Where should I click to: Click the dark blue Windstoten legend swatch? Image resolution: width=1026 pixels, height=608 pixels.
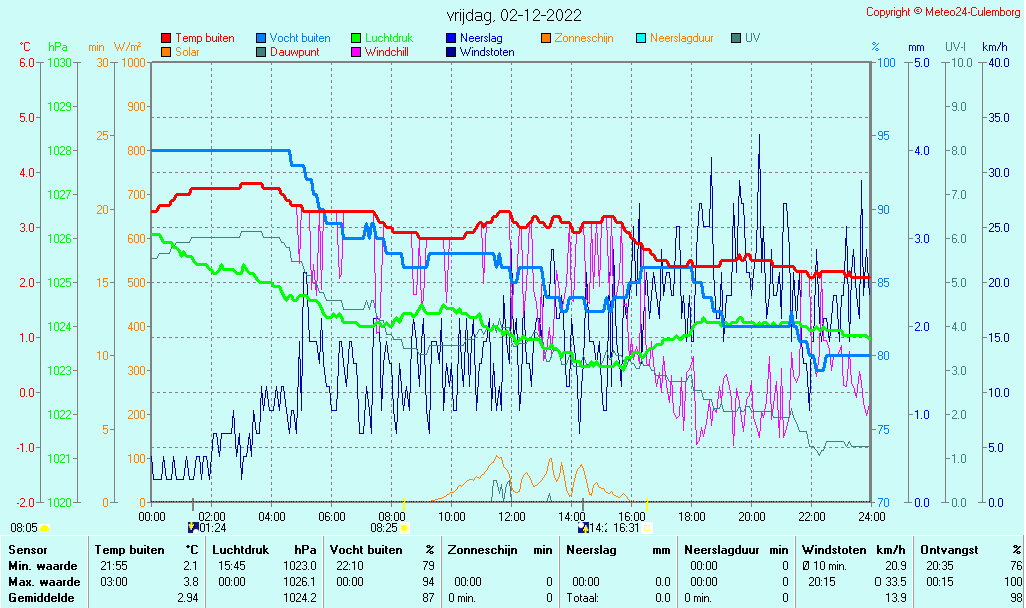pyautogui.click(x=451, y=52)
